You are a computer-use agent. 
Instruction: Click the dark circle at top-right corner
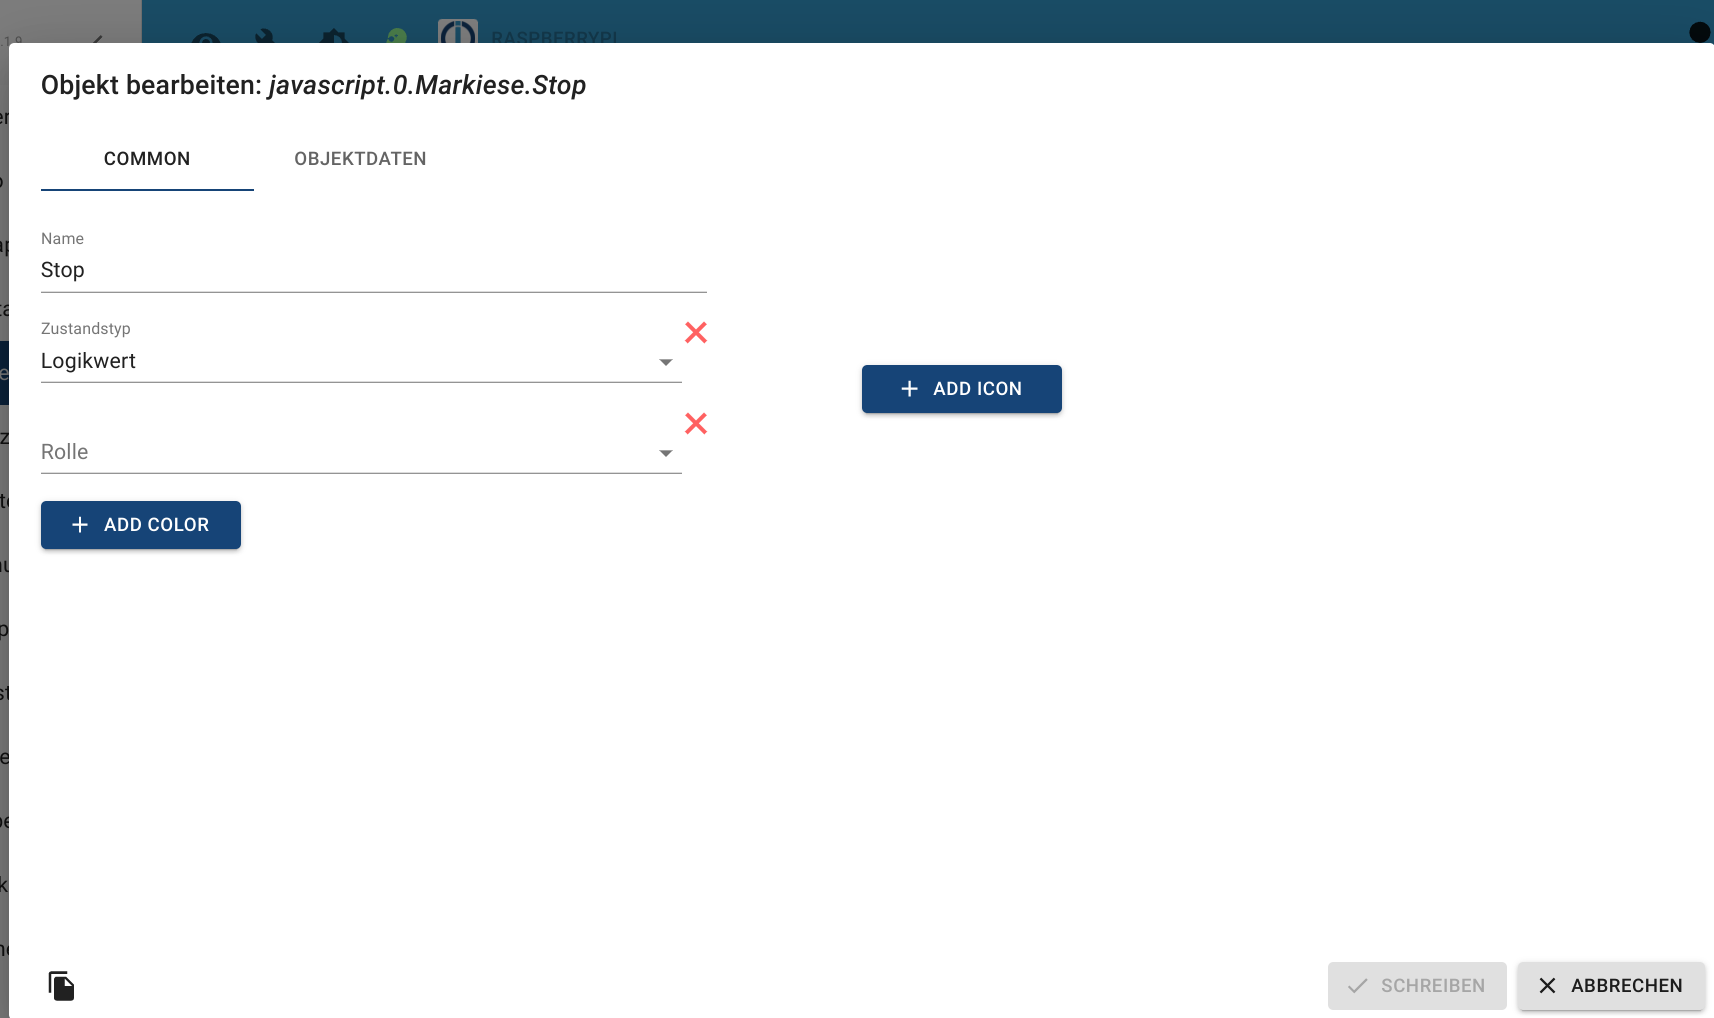(1700, 32)
